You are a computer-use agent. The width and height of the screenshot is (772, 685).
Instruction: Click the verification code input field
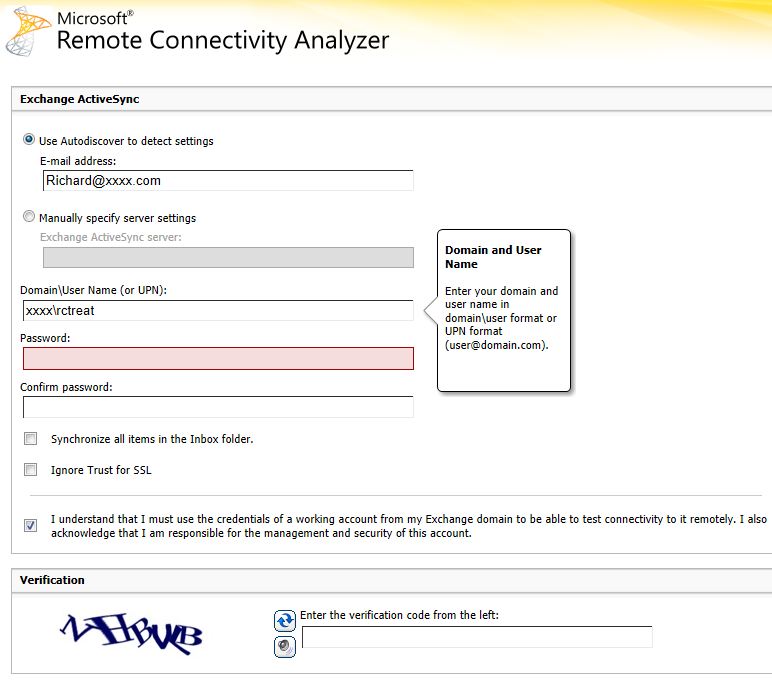point(477,637)
